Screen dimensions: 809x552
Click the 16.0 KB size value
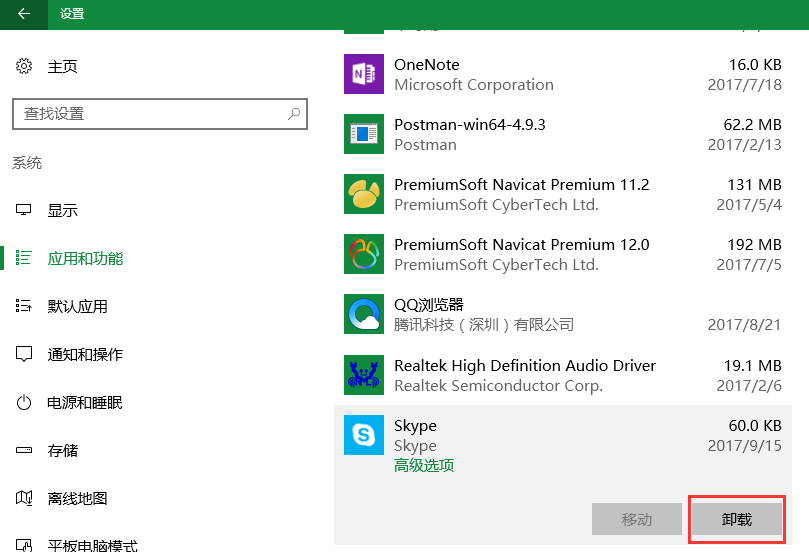(755, 64)
